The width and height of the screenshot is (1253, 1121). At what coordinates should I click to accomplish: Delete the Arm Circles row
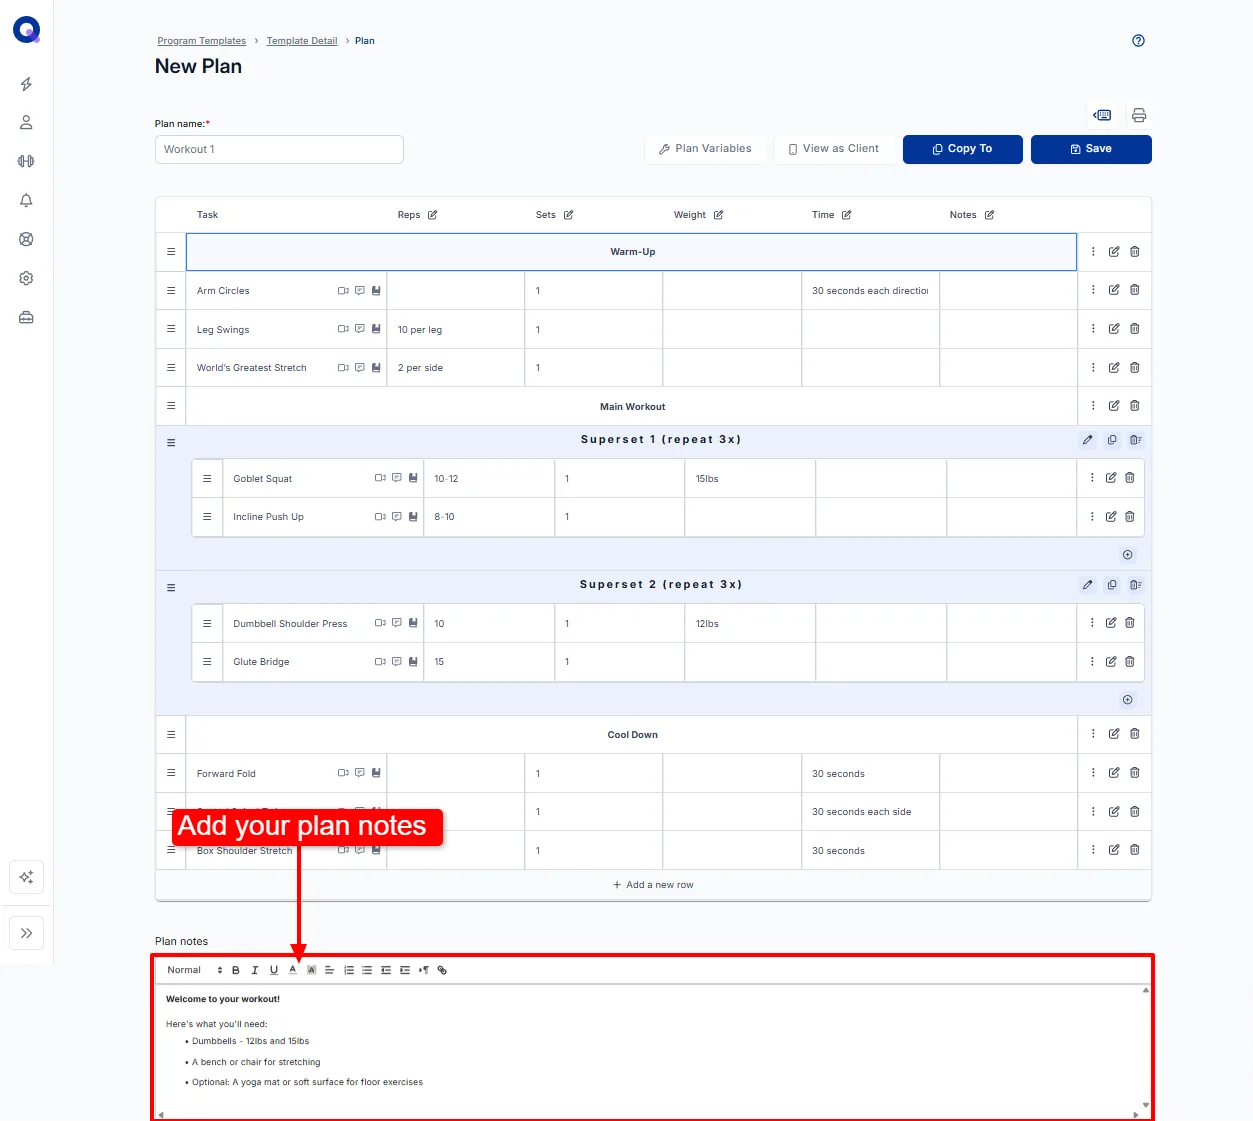click(x=1135, y=290)
